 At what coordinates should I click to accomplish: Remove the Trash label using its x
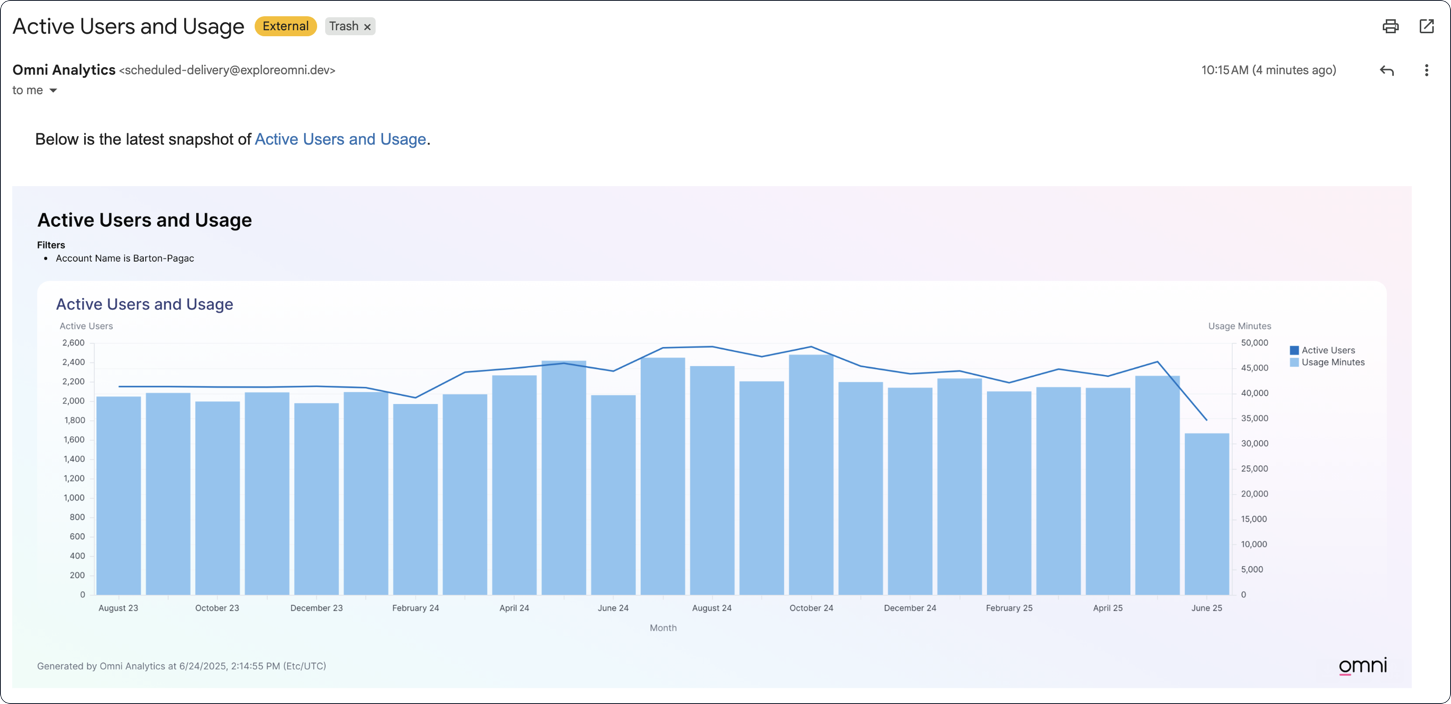[x=367, y=27]
